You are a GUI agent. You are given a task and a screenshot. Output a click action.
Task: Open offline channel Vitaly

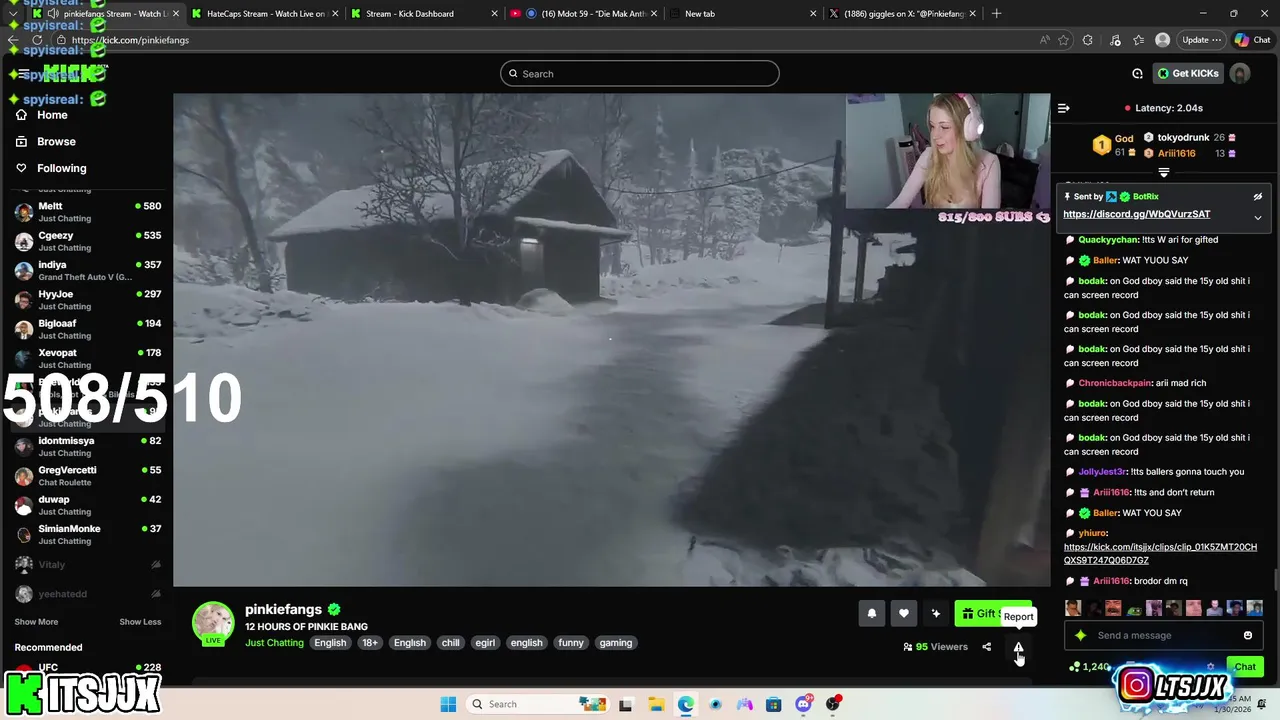(x=87, y=564)
